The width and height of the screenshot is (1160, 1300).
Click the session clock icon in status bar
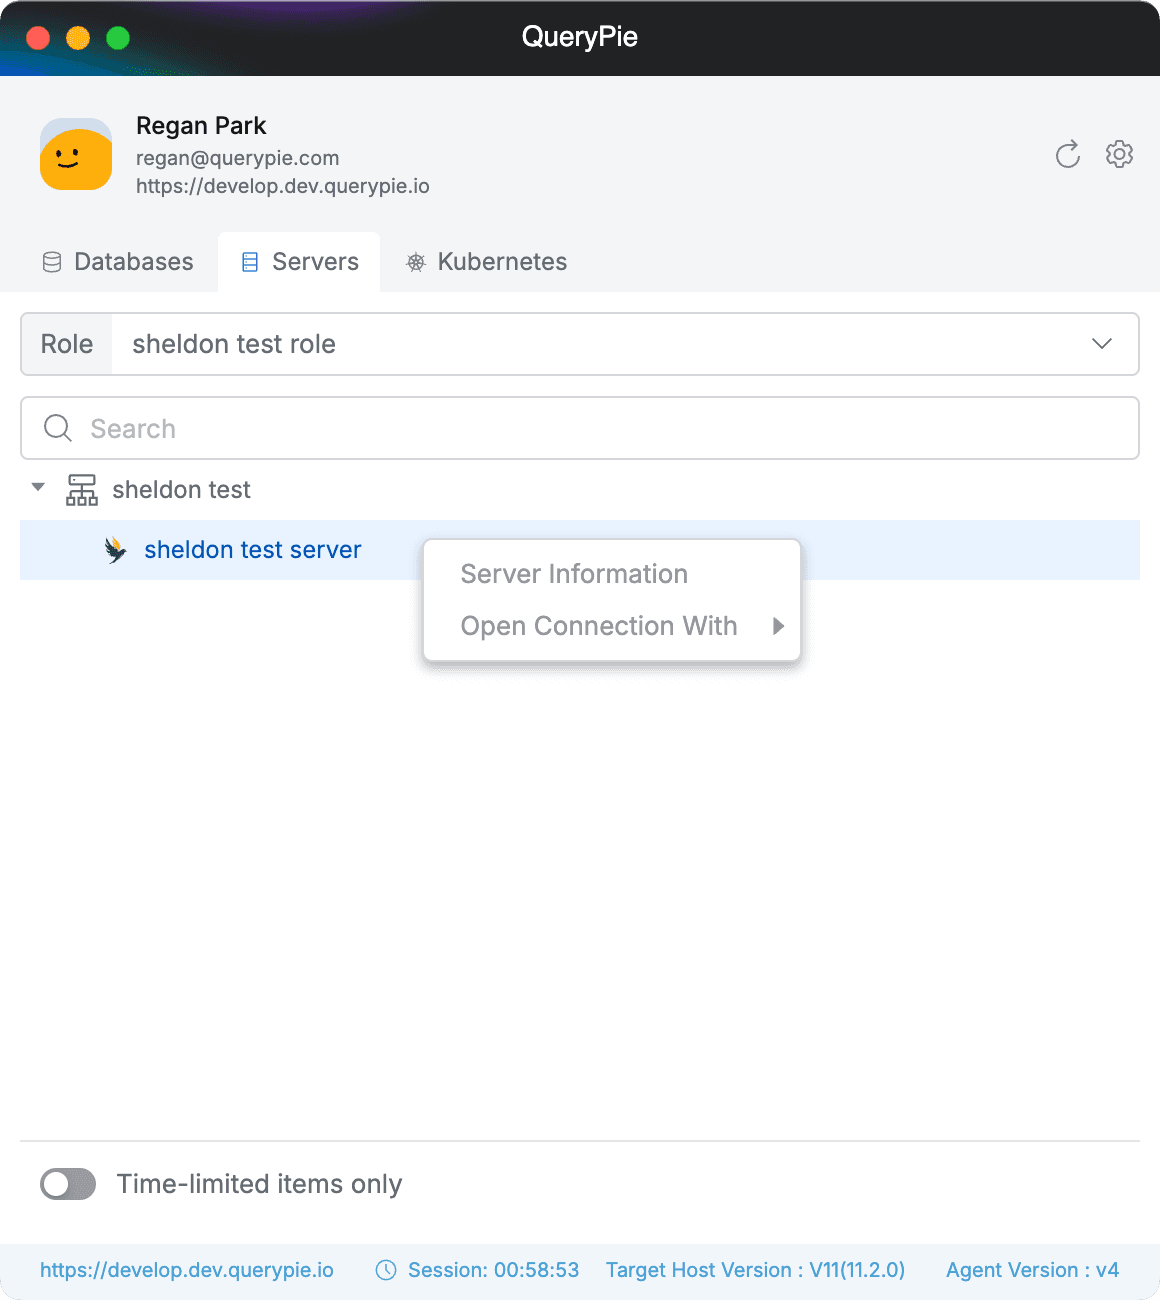tap(385, 1270)
